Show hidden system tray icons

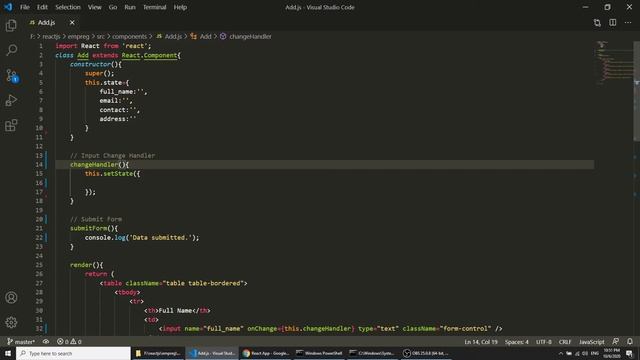pos(560,353)
